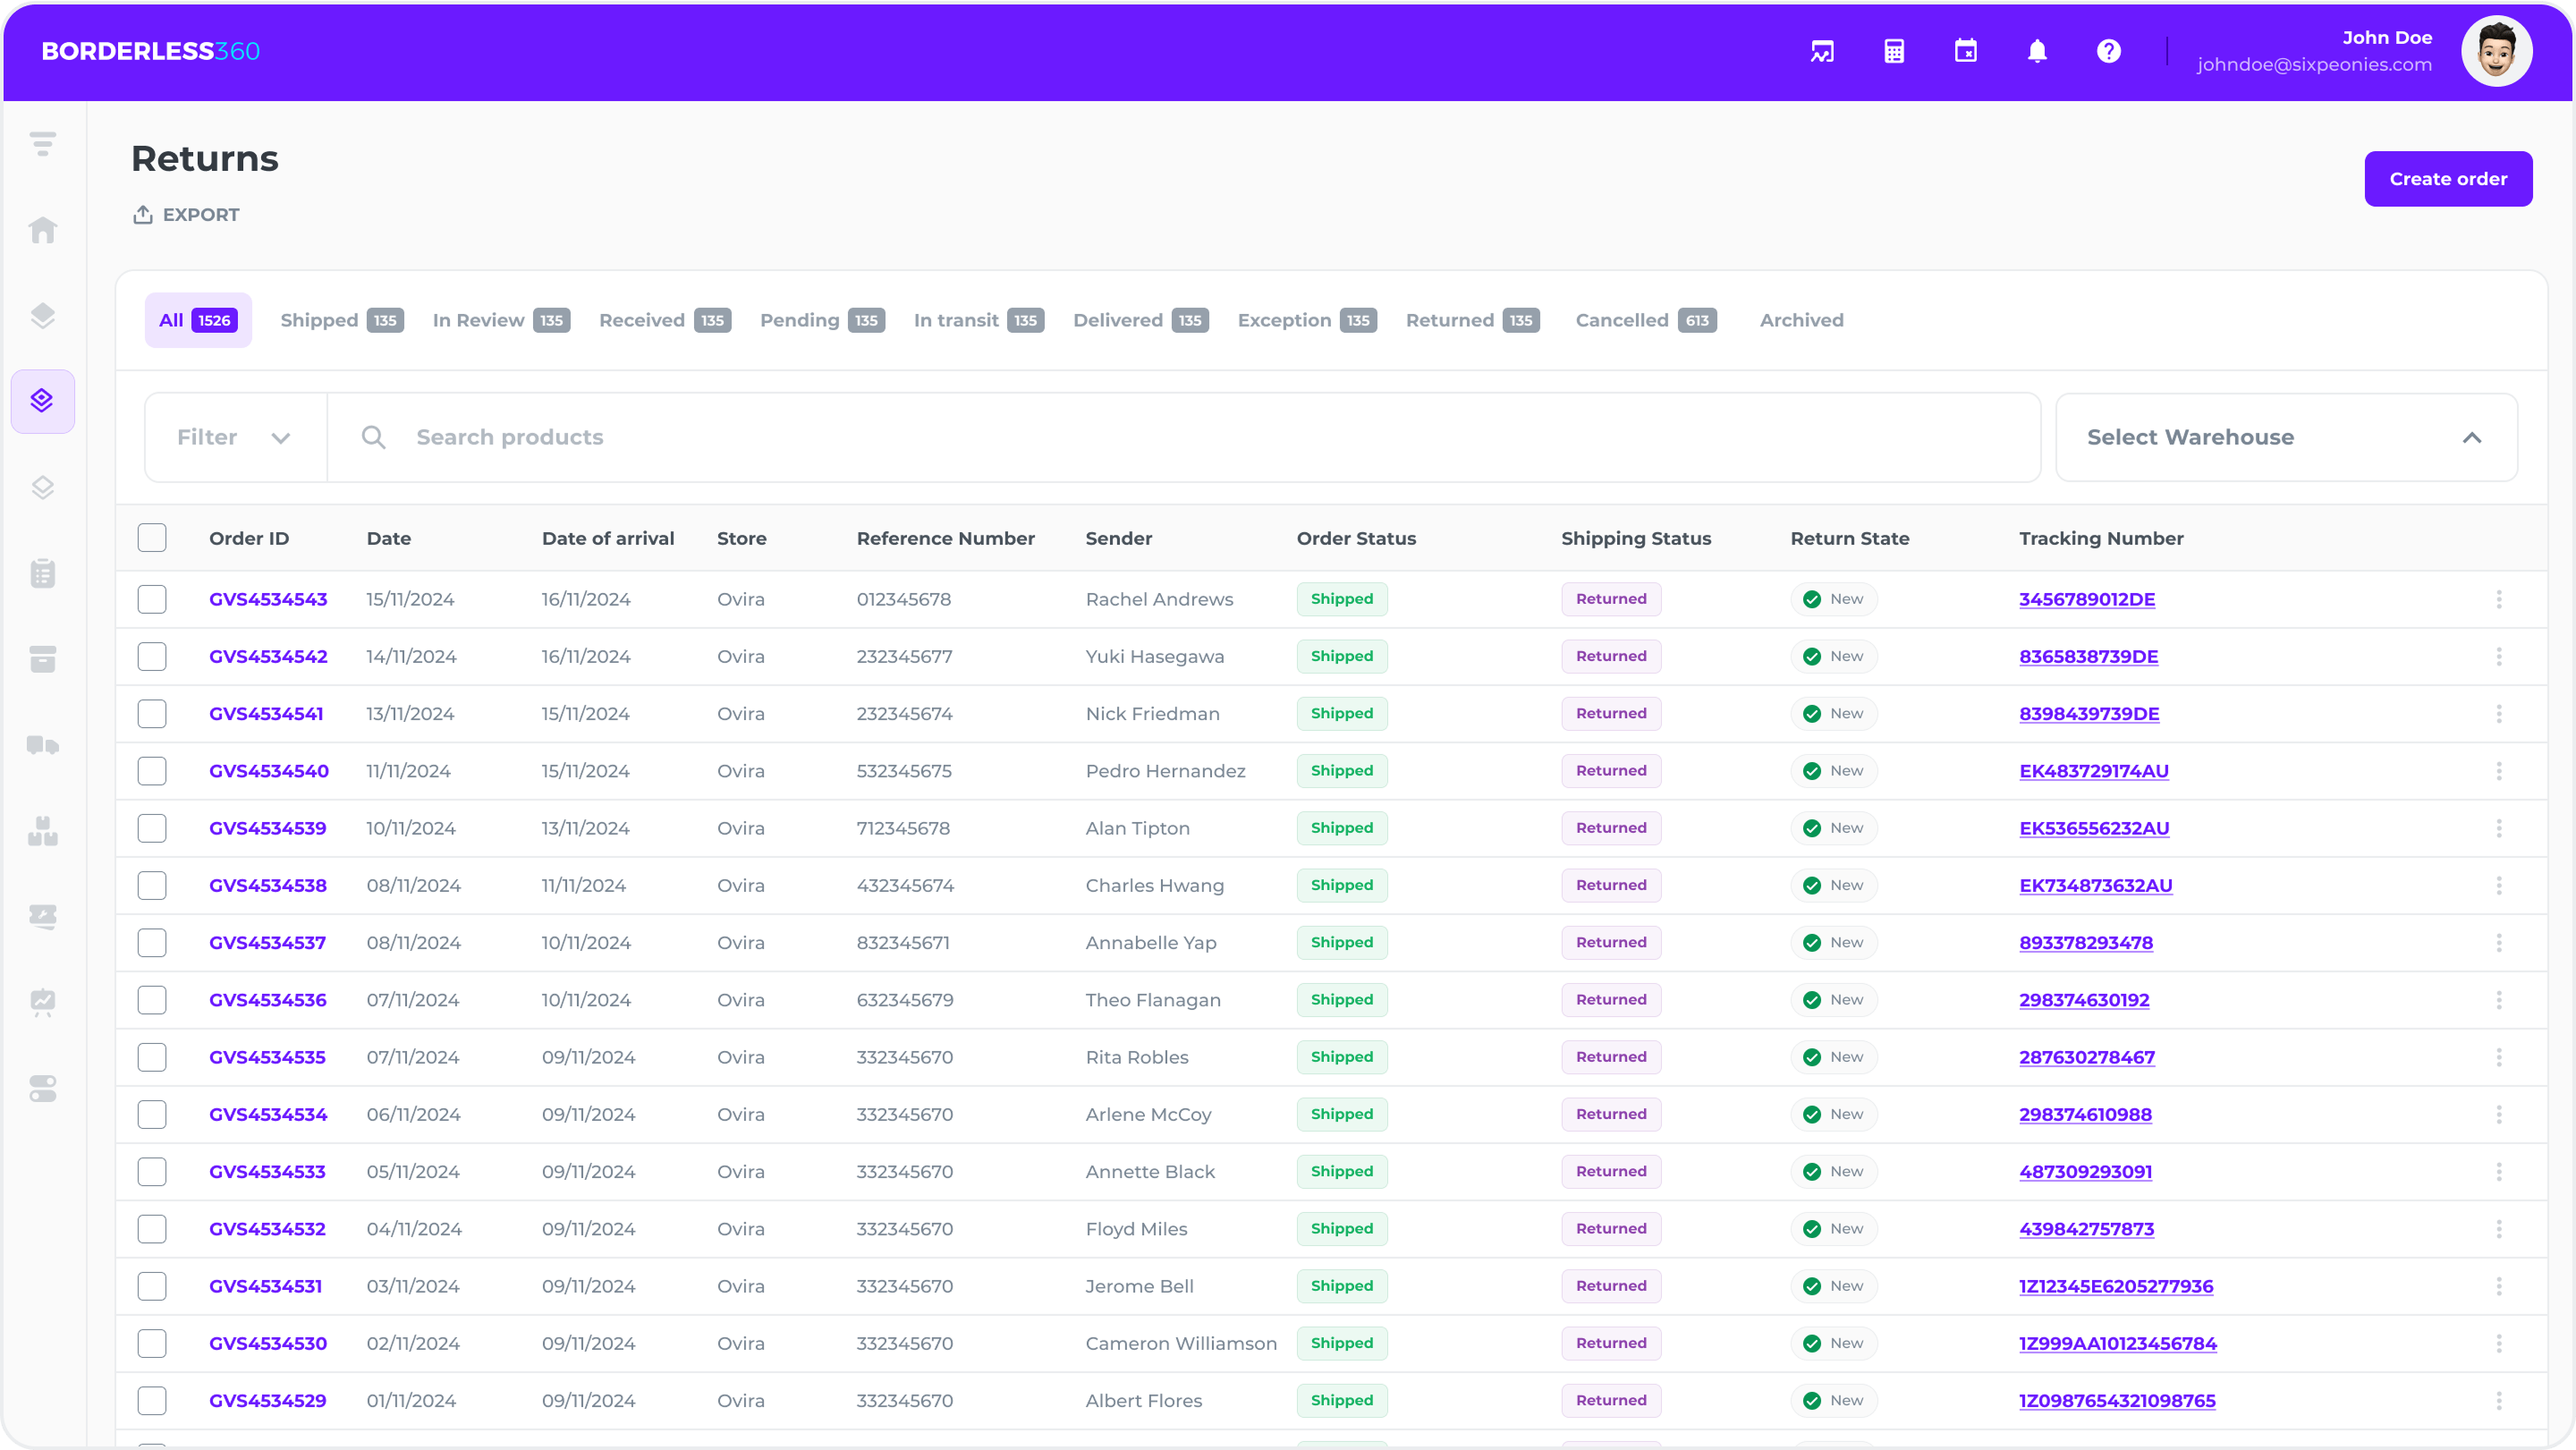Click the notifications bell icon
Screen dimensions: 2576x1450
2037,51
